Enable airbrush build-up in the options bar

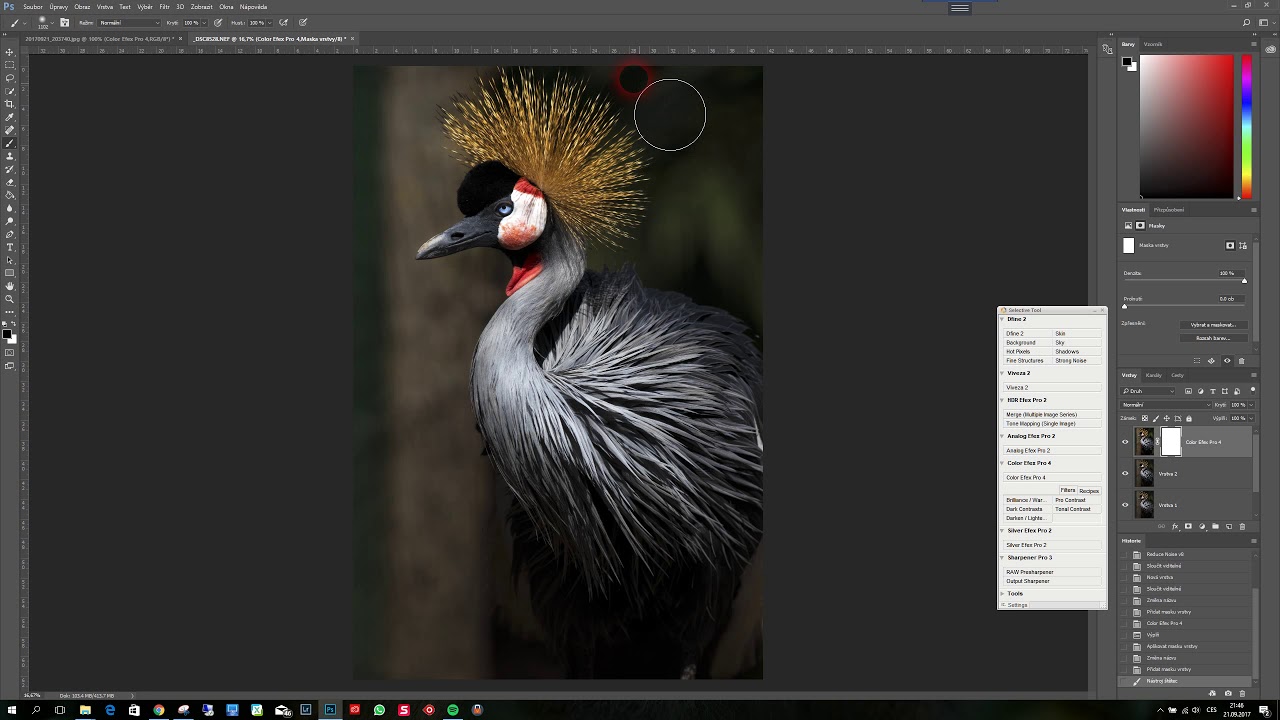(x=283, y=22)
